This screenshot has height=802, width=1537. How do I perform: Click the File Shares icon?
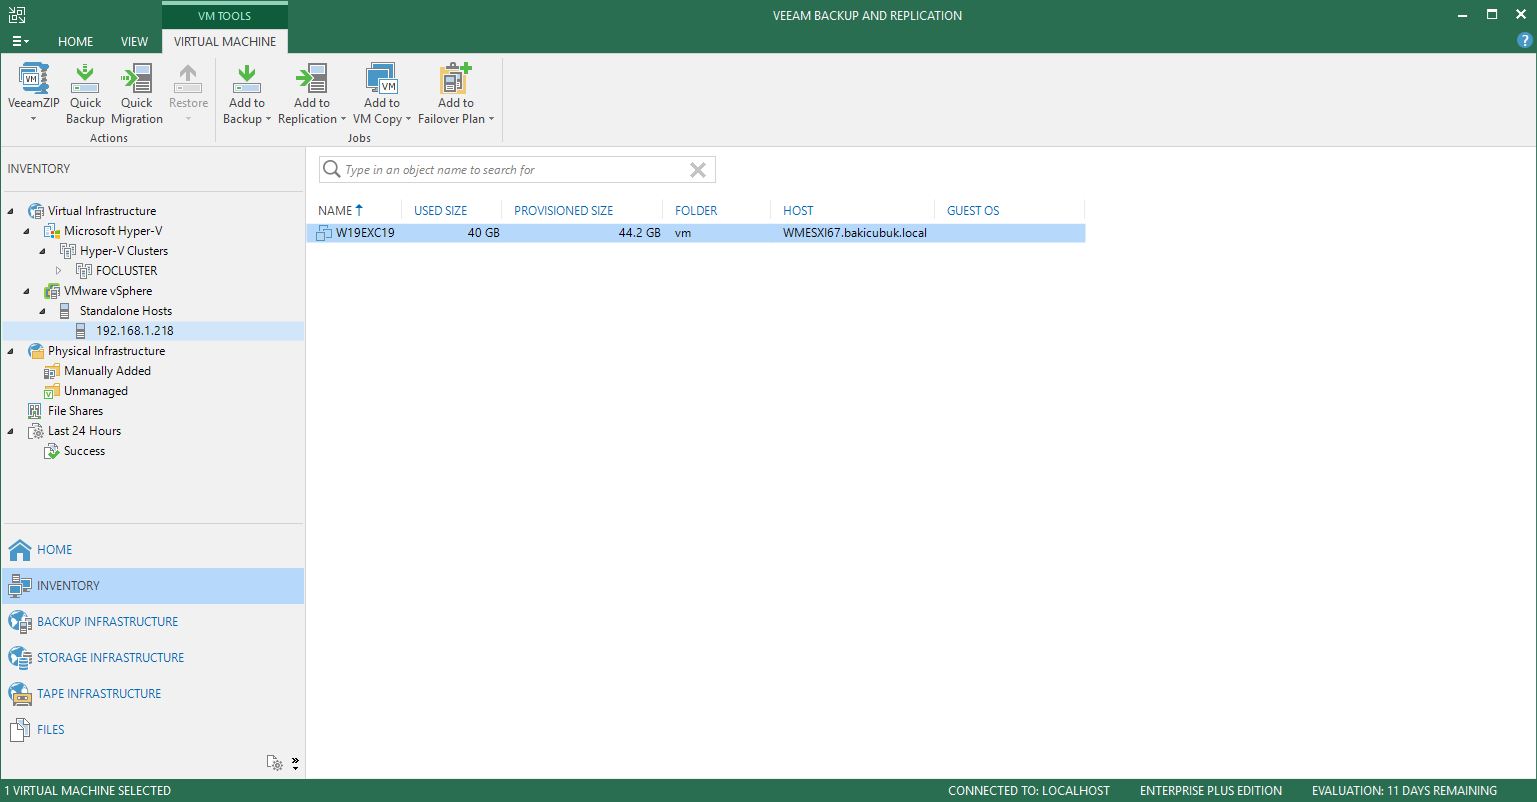coord(36,411)
